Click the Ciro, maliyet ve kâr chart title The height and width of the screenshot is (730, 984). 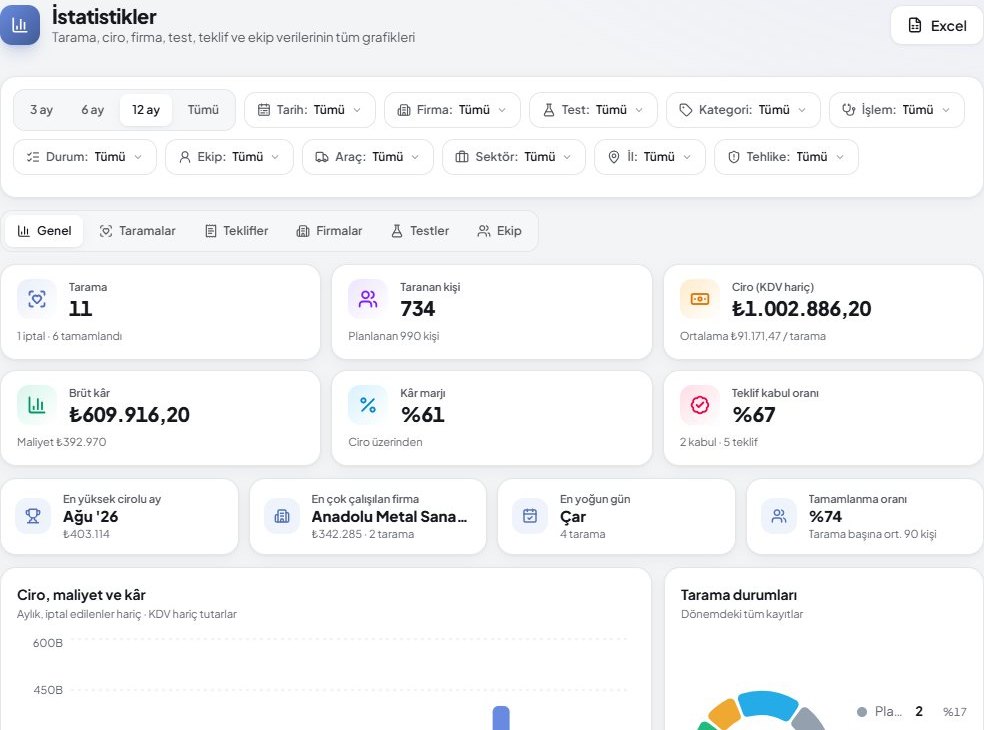(82, 595)
